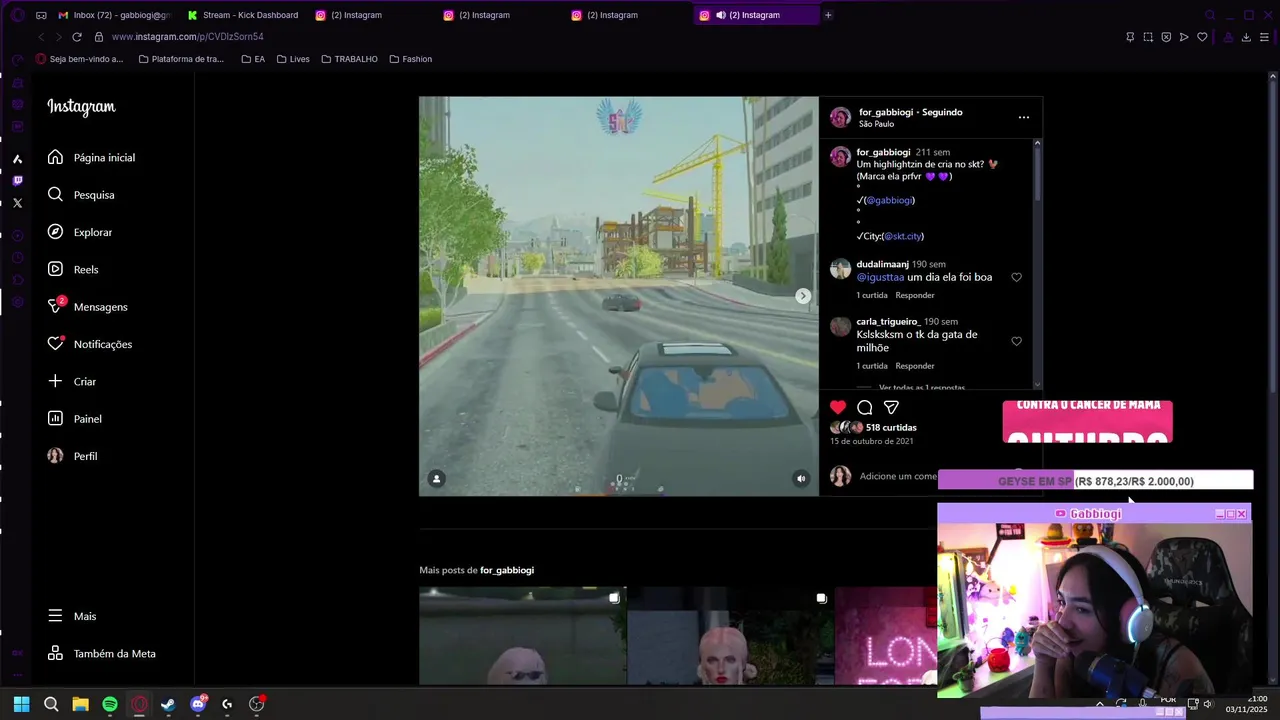Open Steam from the taskbar
Screen dimensions: 1280x720
click(x=168, y=704)
